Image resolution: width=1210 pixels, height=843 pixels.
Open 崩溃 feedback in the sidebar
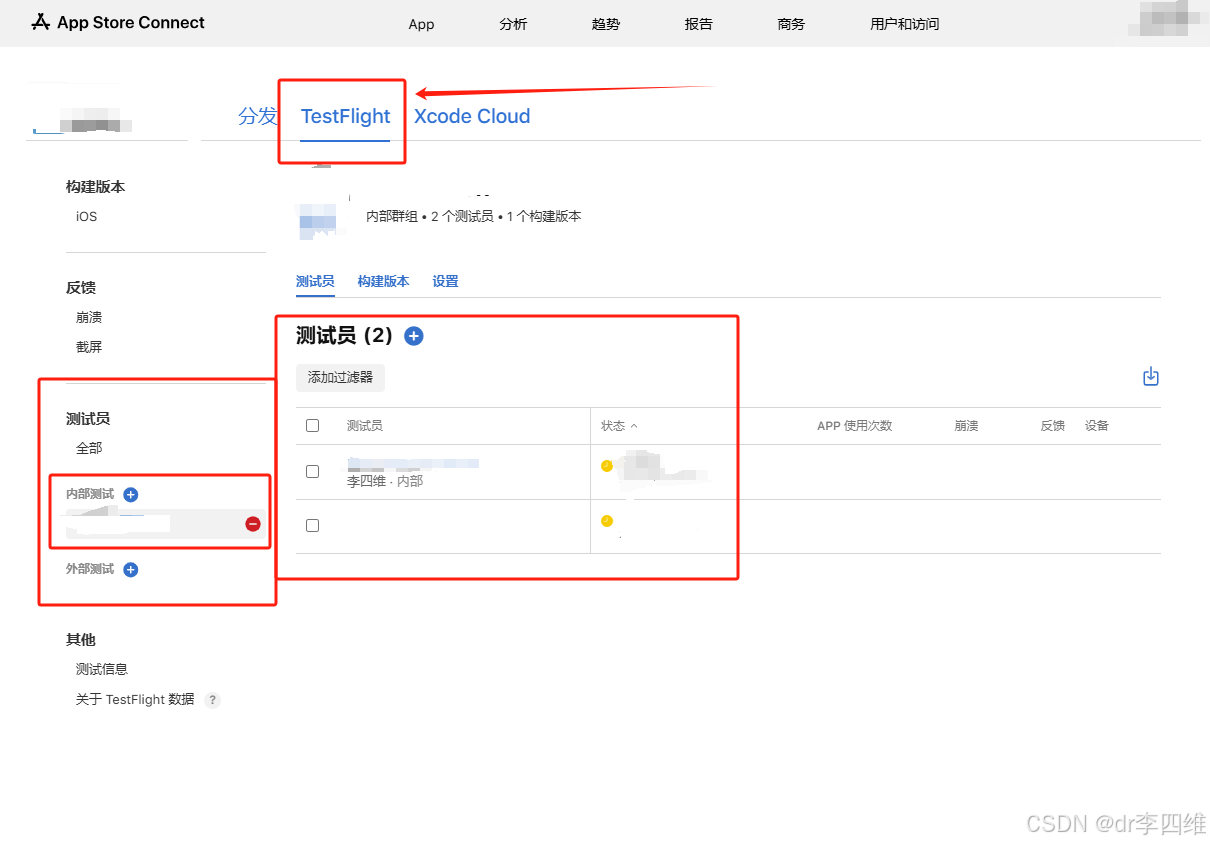click(89, 317)
